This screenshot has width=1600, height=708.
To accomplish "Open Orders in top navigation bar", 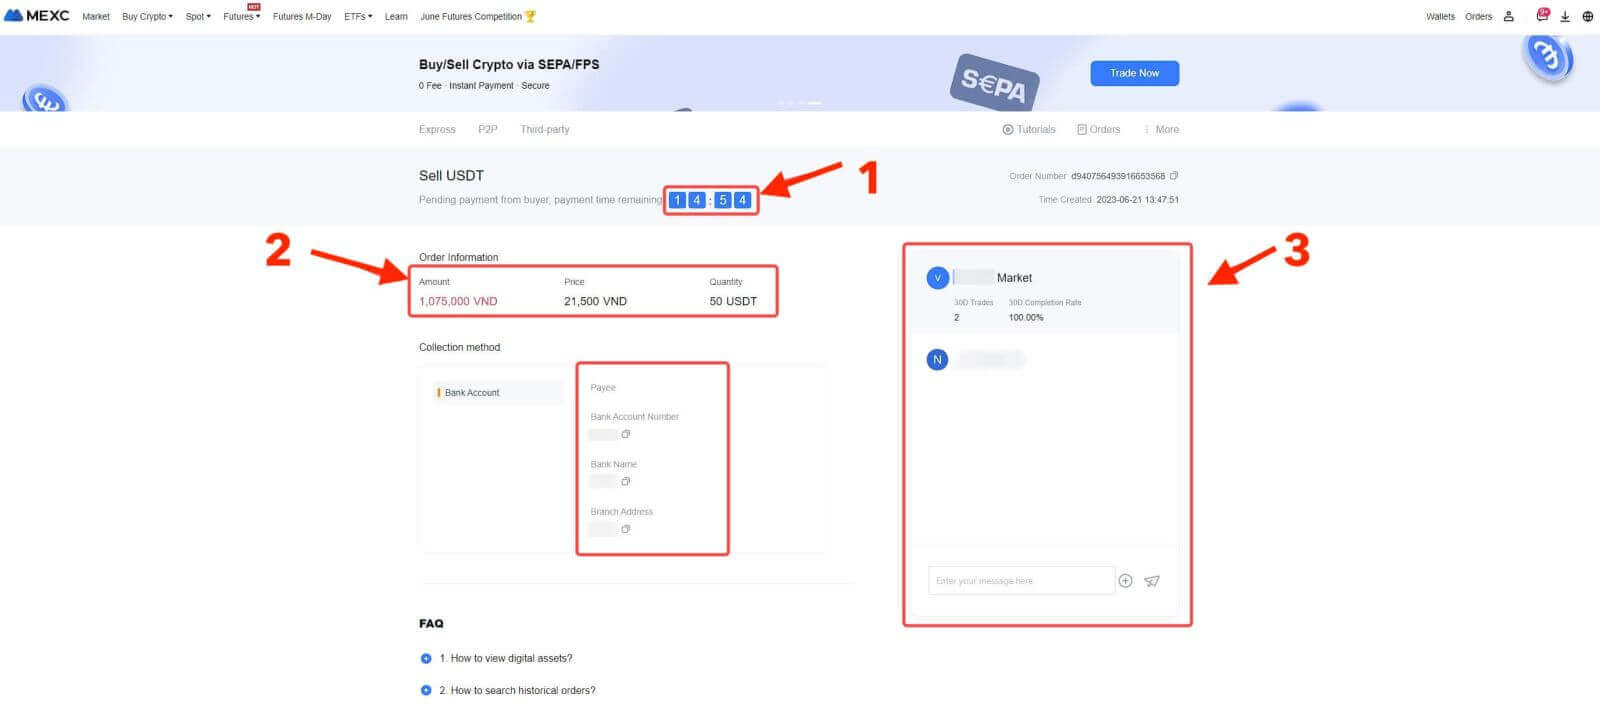I will pyautogui.click(x=1478, y=17).
